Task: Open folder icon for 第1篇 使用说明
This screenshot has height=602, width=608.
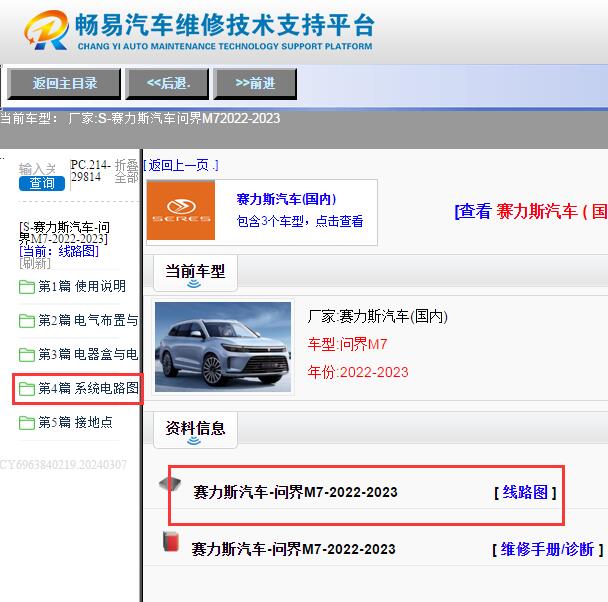Action: [27, 287]
